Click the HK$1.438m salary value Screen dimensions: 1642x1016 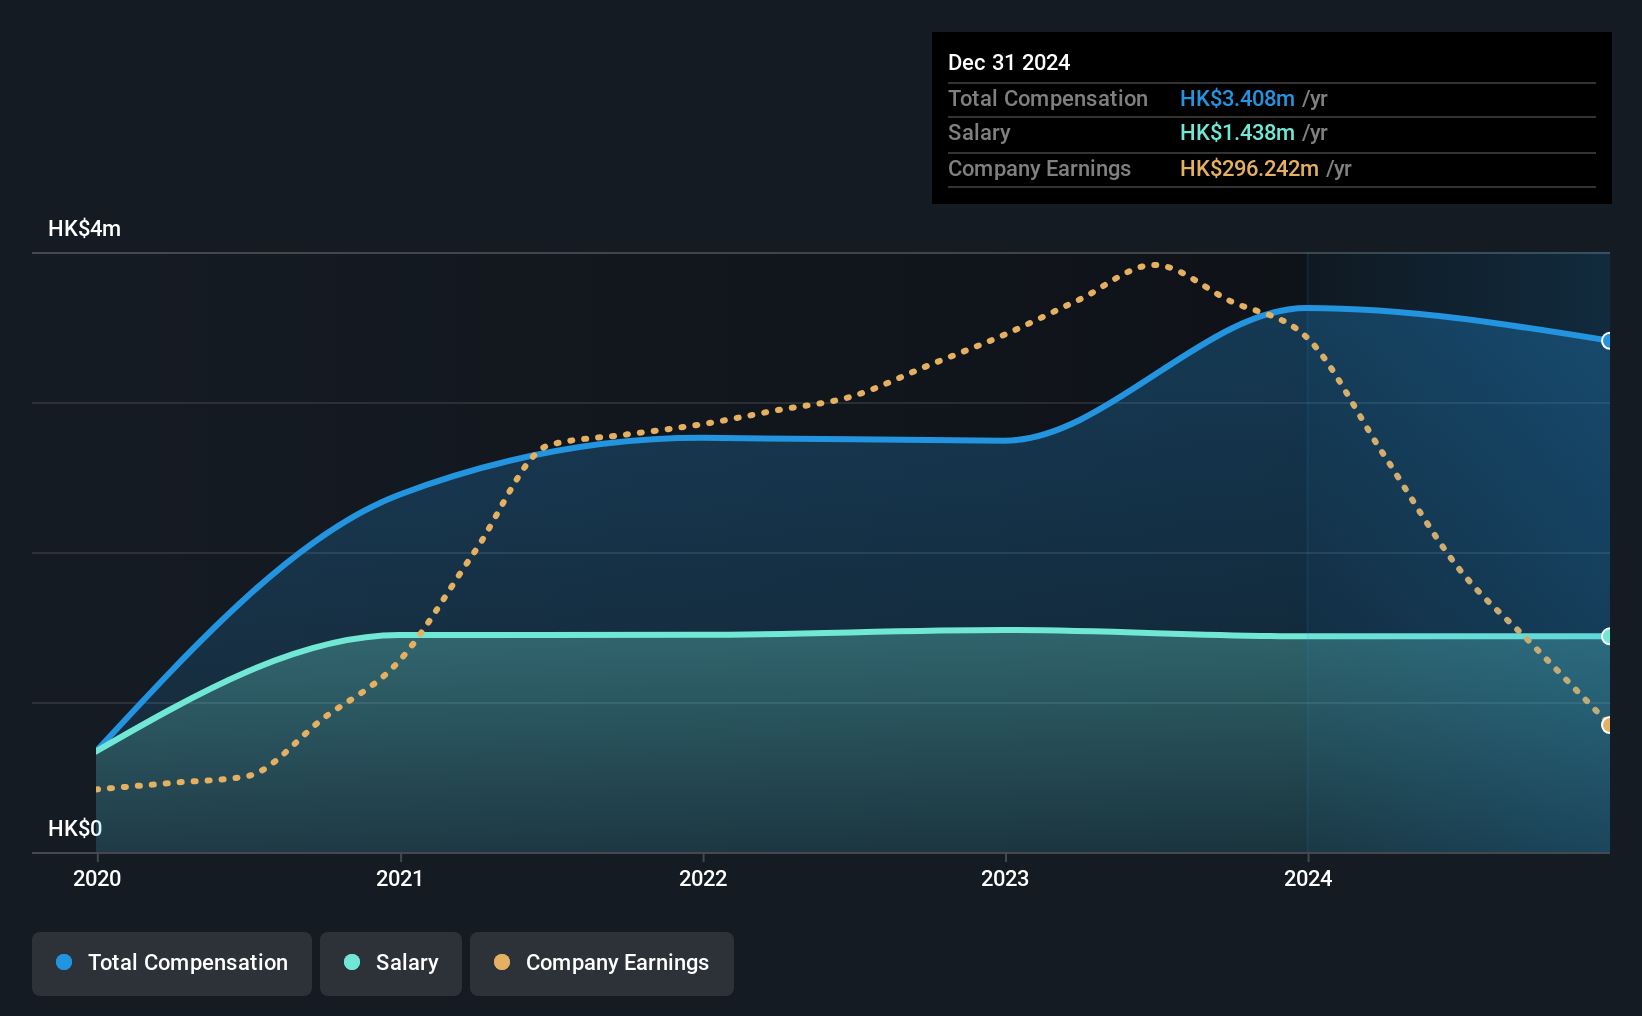(1237, 133)
